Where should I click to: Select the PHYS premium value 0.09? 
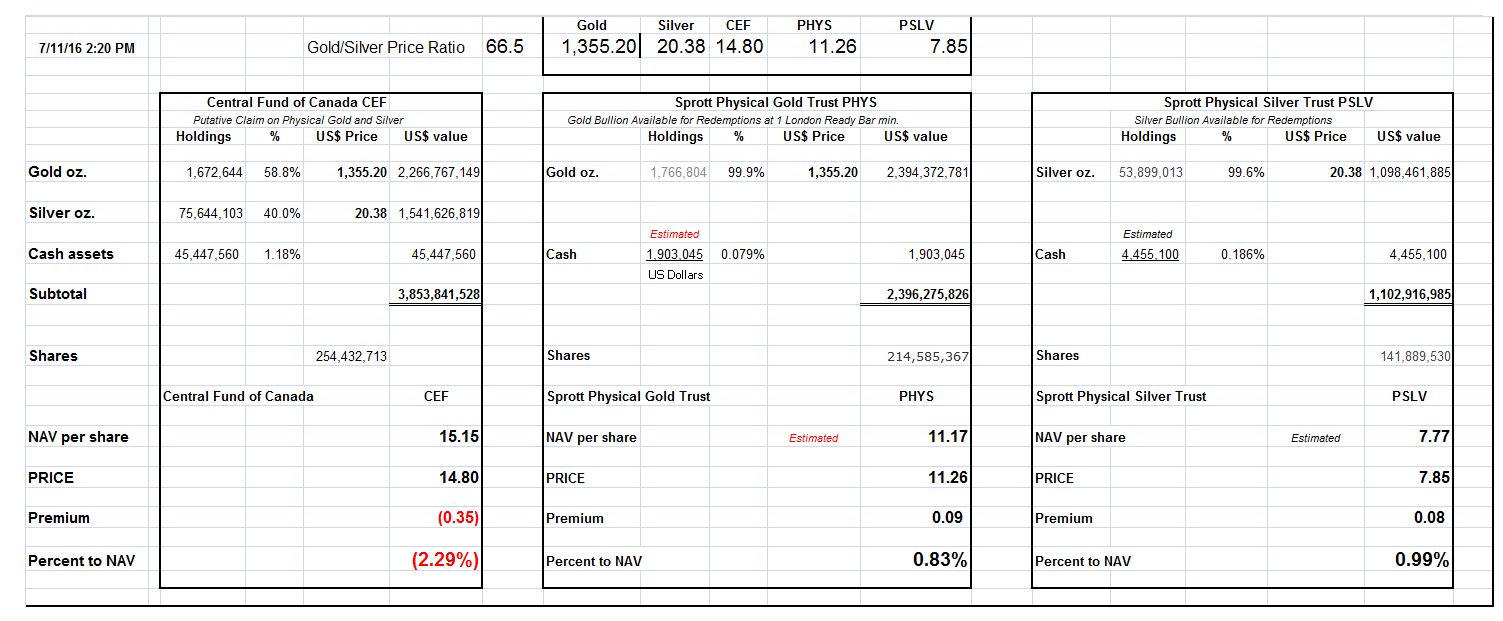947,518
